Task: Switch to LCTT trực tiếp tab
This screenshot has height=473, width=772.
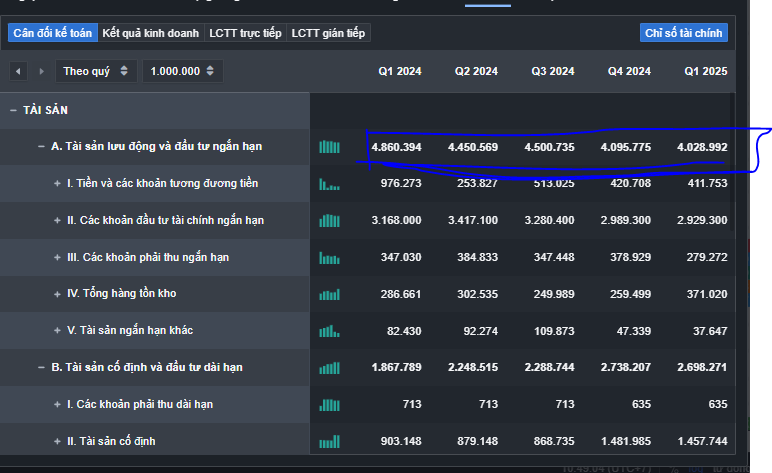Action: click(x=245, y=33)
